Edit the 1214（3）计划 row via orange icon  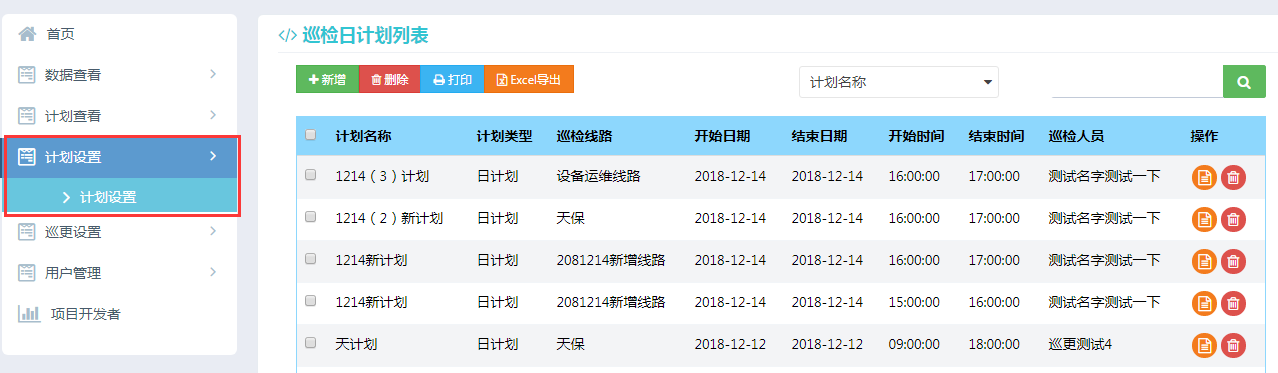1204,177
